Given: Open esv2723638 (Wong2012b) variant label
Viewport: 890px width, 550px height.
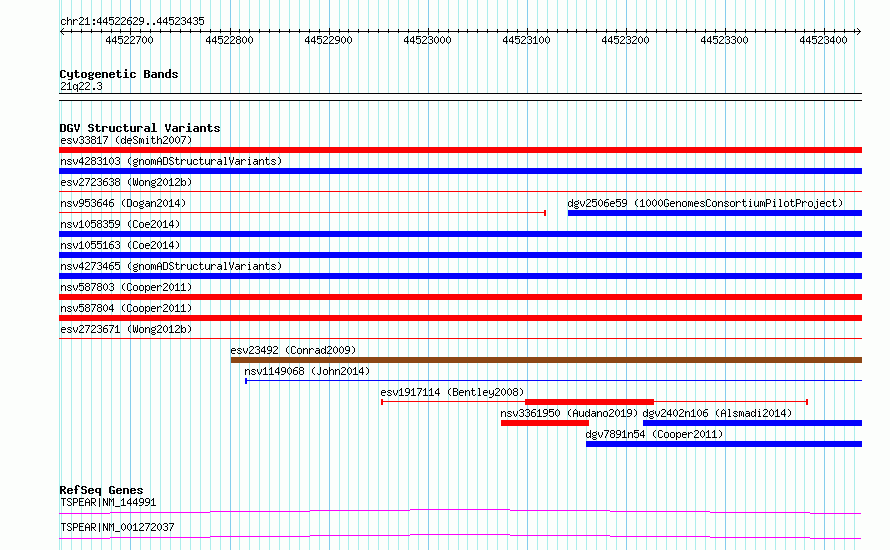Looking at the screenshot, I should [x=126, y=182].
